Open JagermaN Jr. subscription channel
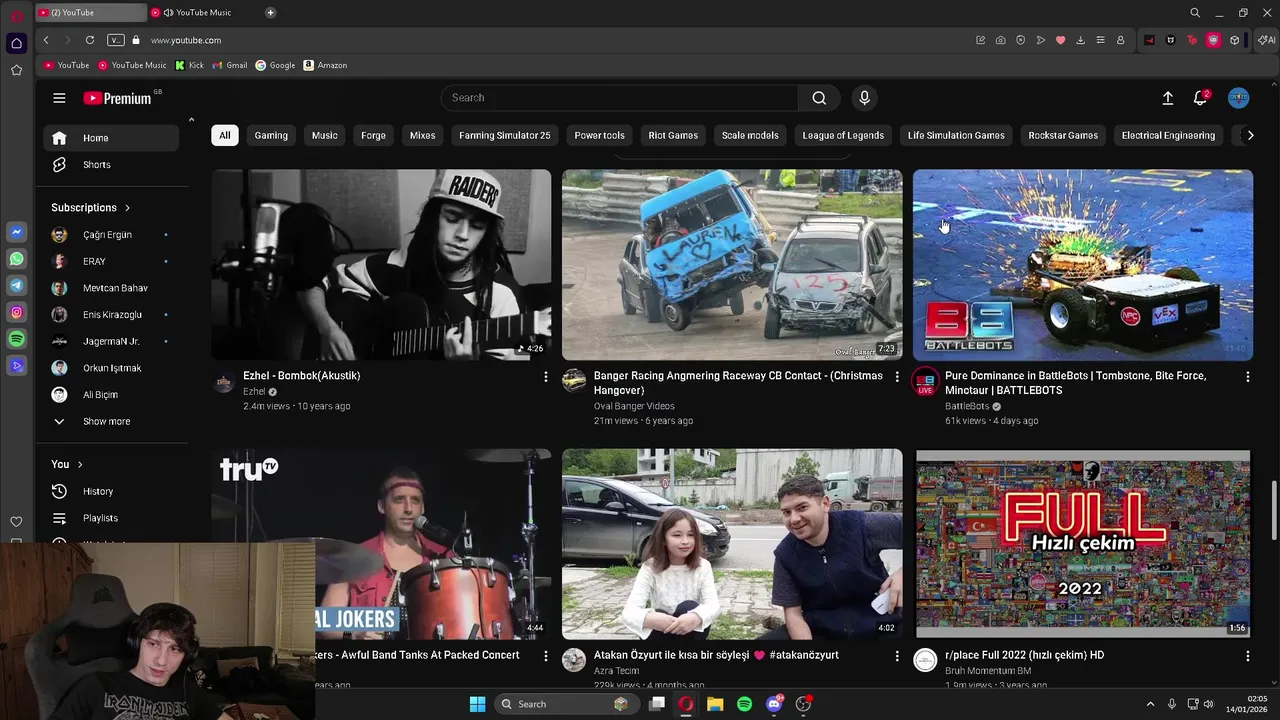Screen dimensions: 1280x720 coord(110,341)
